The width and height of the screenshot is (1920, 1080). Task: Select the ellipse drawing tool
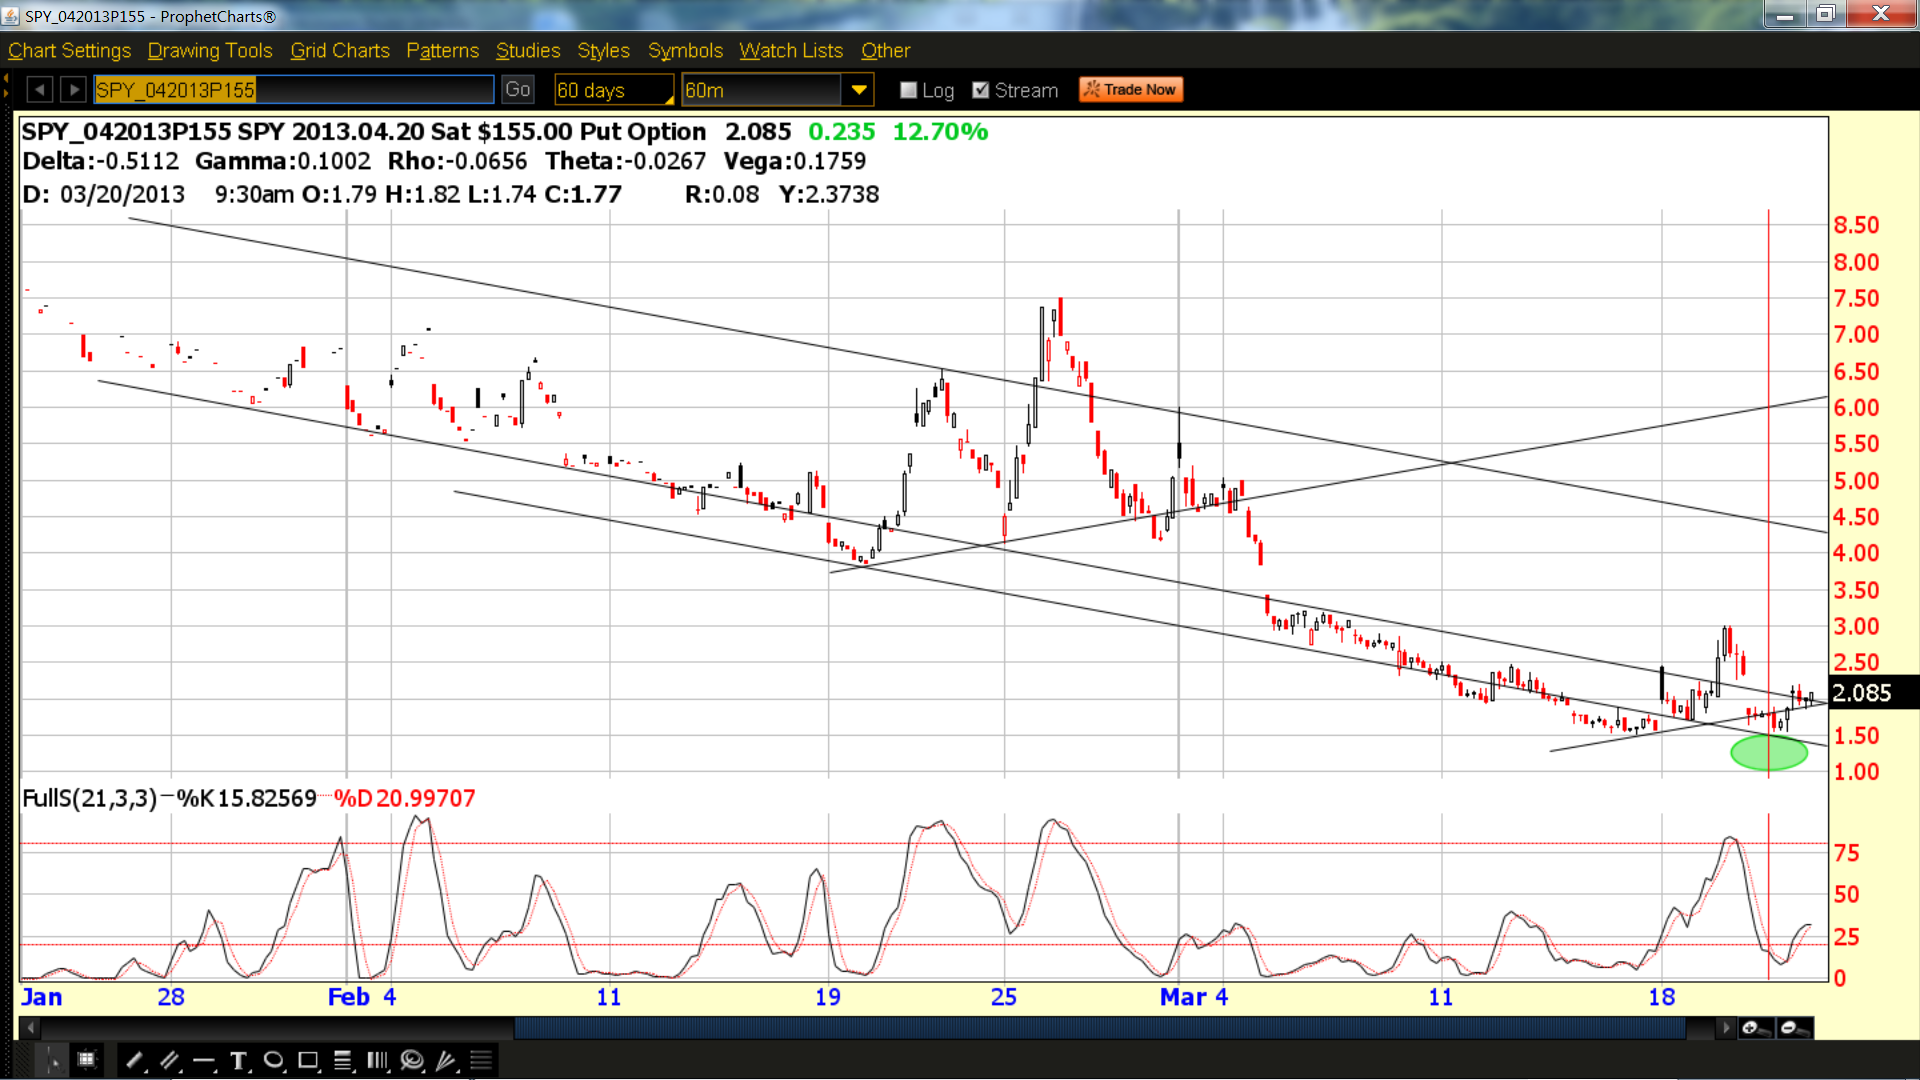coord(273,1060)
